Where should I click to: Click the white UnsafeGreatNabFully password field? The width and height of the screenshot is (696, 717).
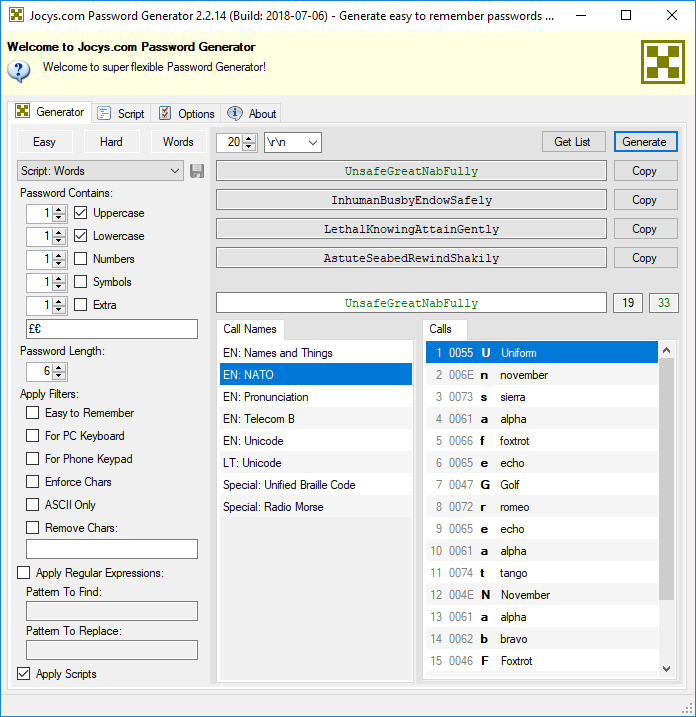412,303
